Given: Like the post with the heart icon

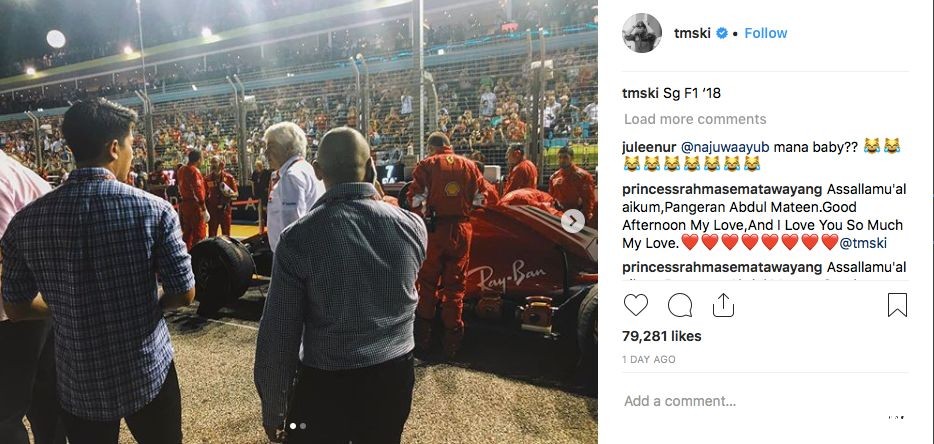Looking at the screenshot, I should point(636,305).
